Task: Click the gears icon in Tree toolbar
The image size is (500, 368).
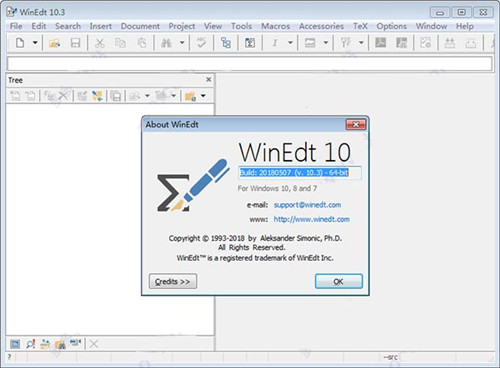Action: click(49, 96)
